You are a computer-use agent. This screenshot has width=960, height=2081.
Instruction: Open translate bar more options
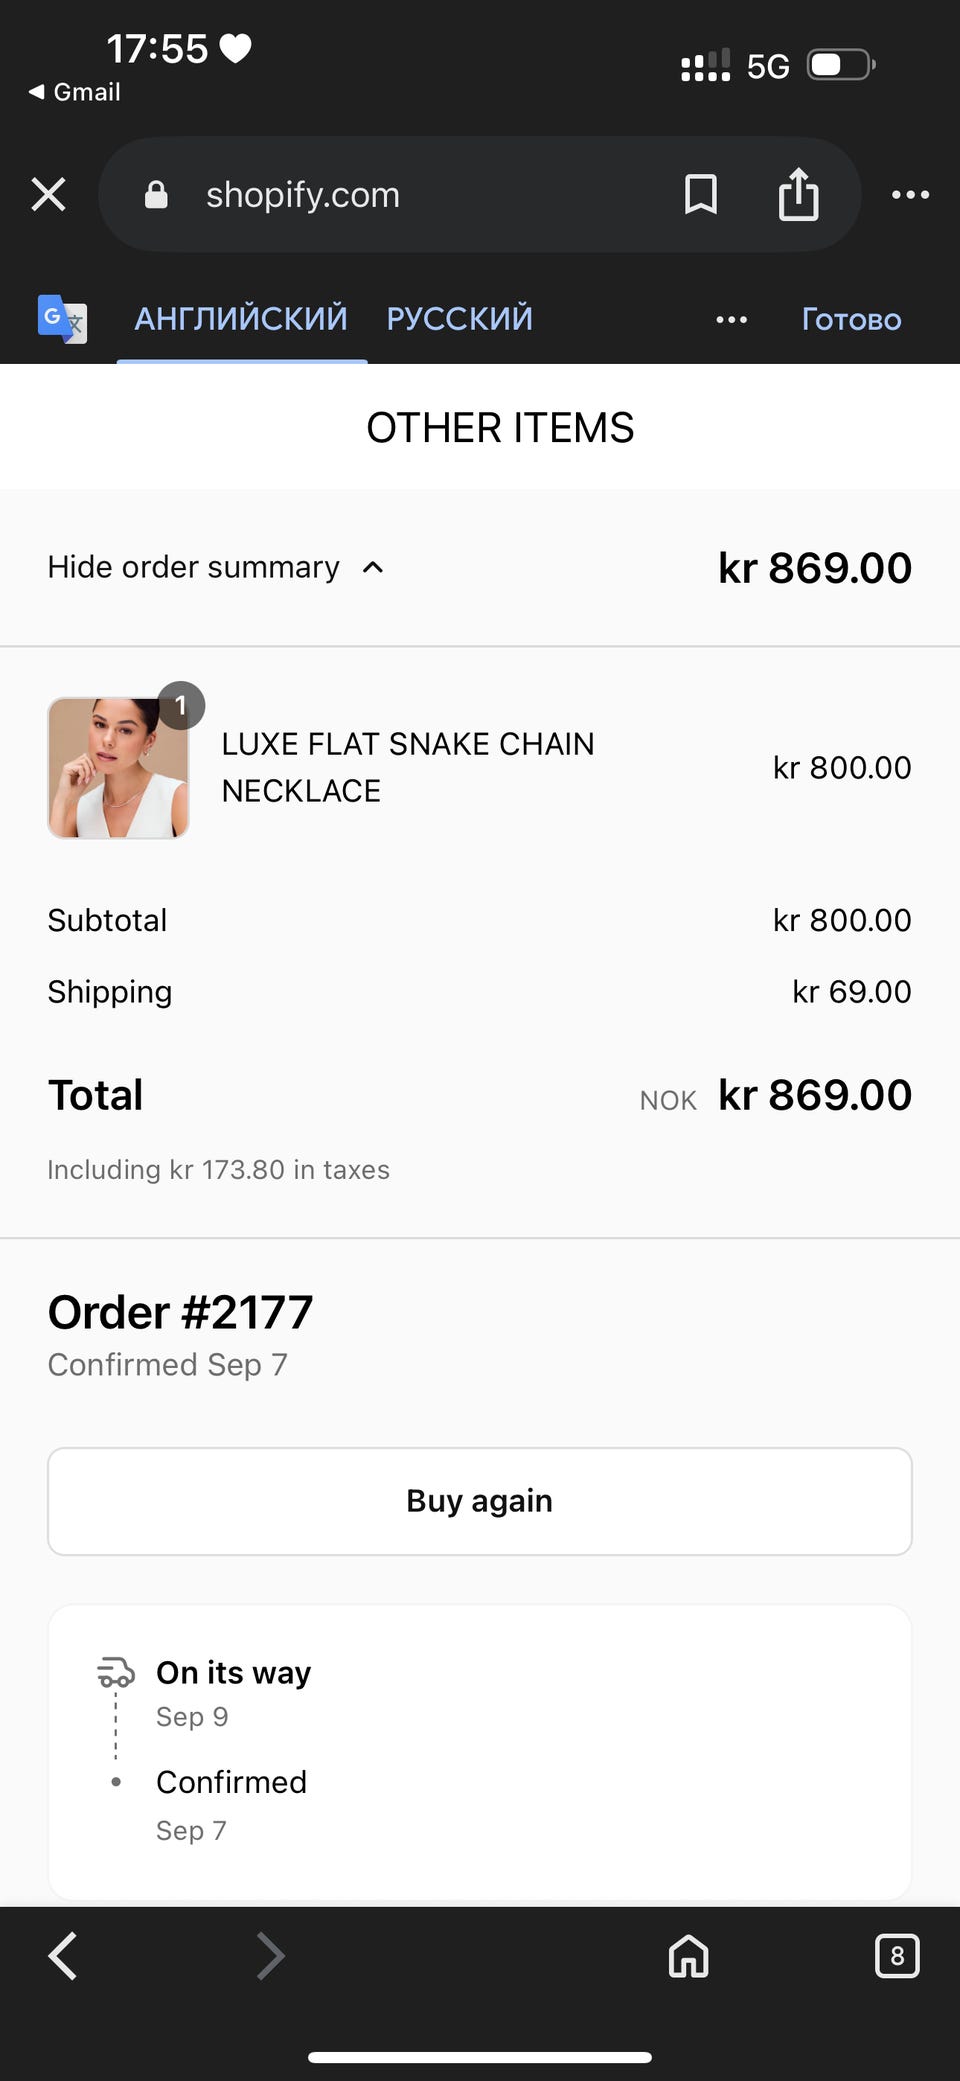click(x=731, y=320)
